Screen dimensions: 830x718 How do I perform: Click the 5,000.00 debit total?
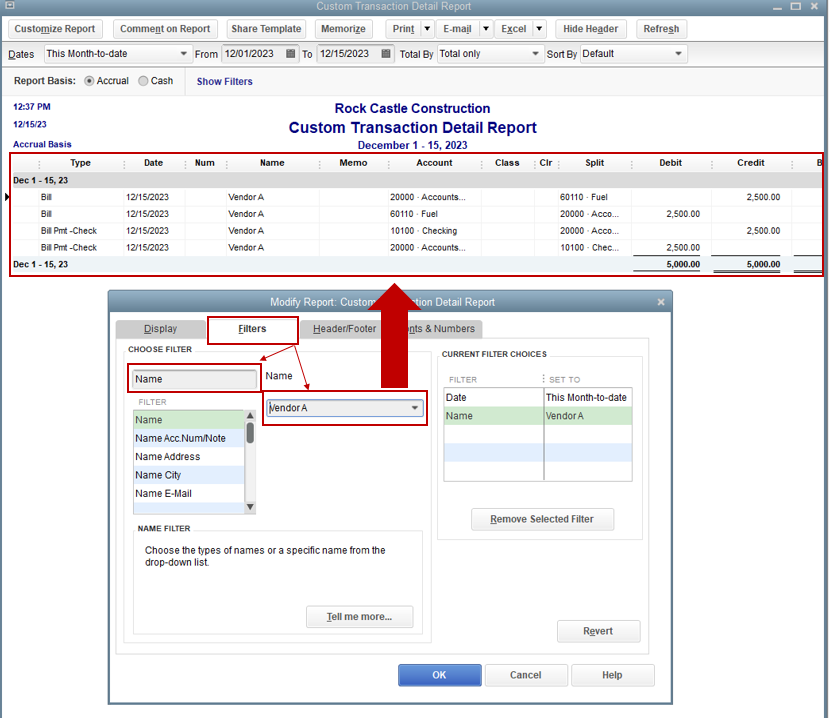tap(683, 264)
